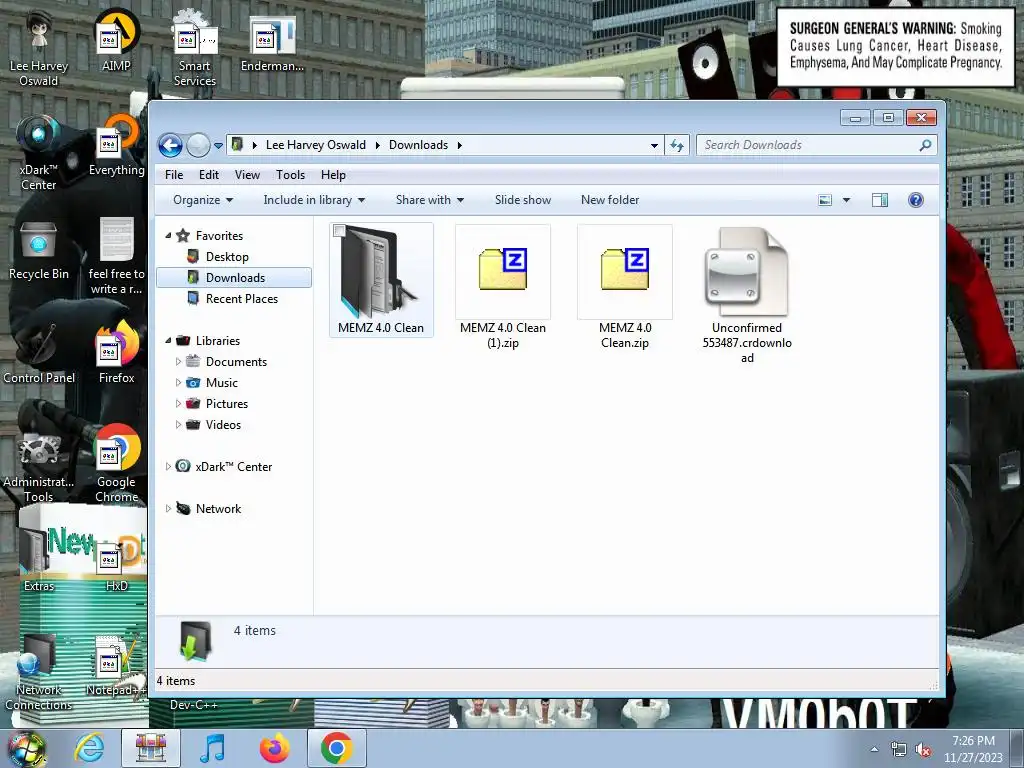
Task: Select Documents library in sidebar
Action: [x=236, y=361]
